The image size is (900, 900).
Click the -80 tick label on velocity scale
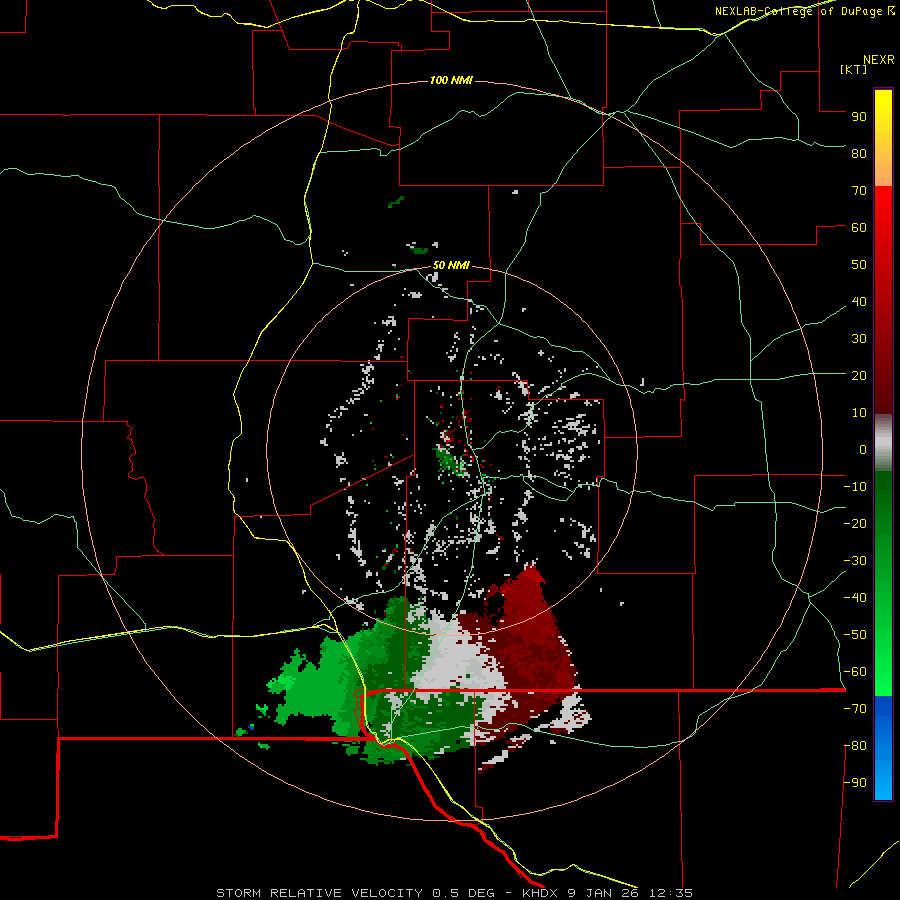[x=855, y=746]
